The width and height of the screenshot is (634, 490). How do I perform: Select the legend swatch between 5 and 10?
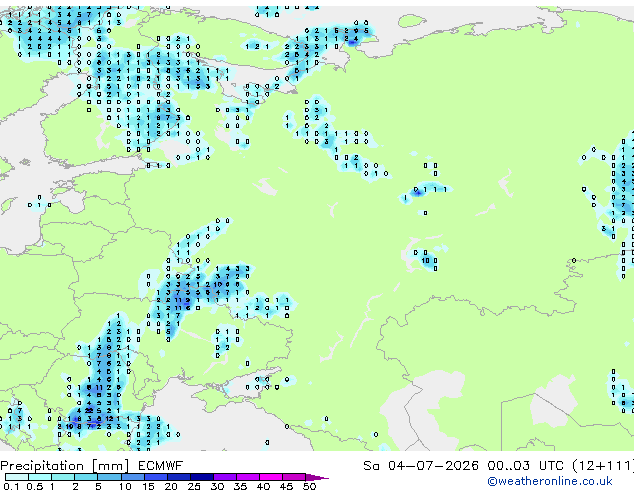(109, 477)
